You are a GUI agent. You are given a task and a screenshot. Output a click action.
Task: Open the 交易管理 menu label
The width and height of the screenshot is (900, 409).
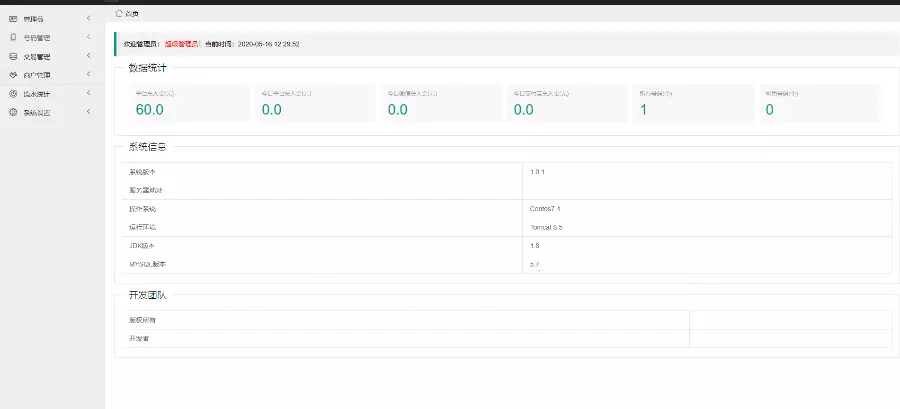point(37,57)
